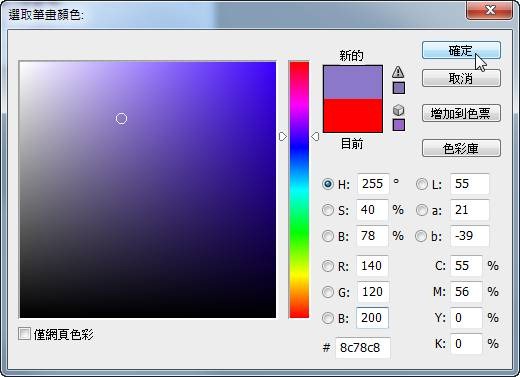Click the L field showing 55
Viewport: 520px width, 377px height.
coord(470,184)
